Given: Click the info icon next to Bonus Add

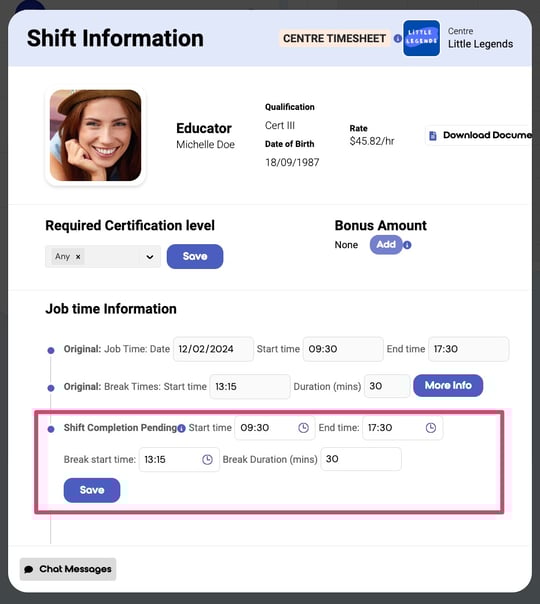Looking at the screenshot, I should point(407,245).
